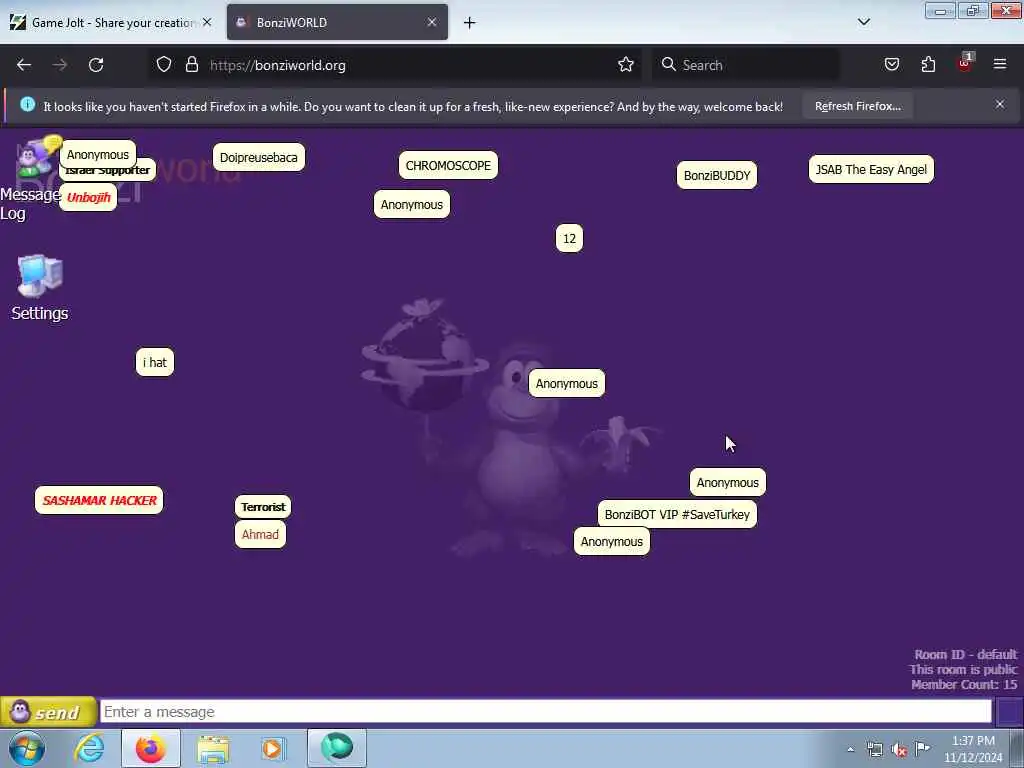Click the Firefox forward arrow
The width and height of the screenshot is (1024, 768).
60,65
